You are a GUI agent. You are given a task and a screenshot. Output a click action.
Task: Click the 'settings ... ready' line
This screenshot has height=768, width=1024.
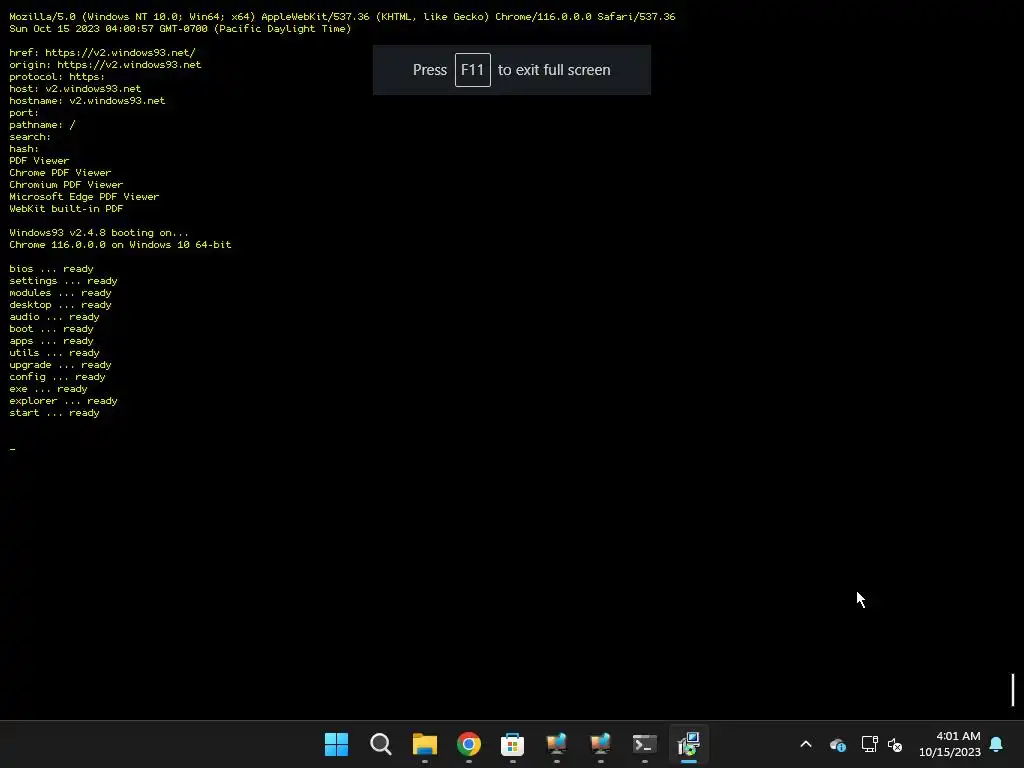[x=63, y=281]
